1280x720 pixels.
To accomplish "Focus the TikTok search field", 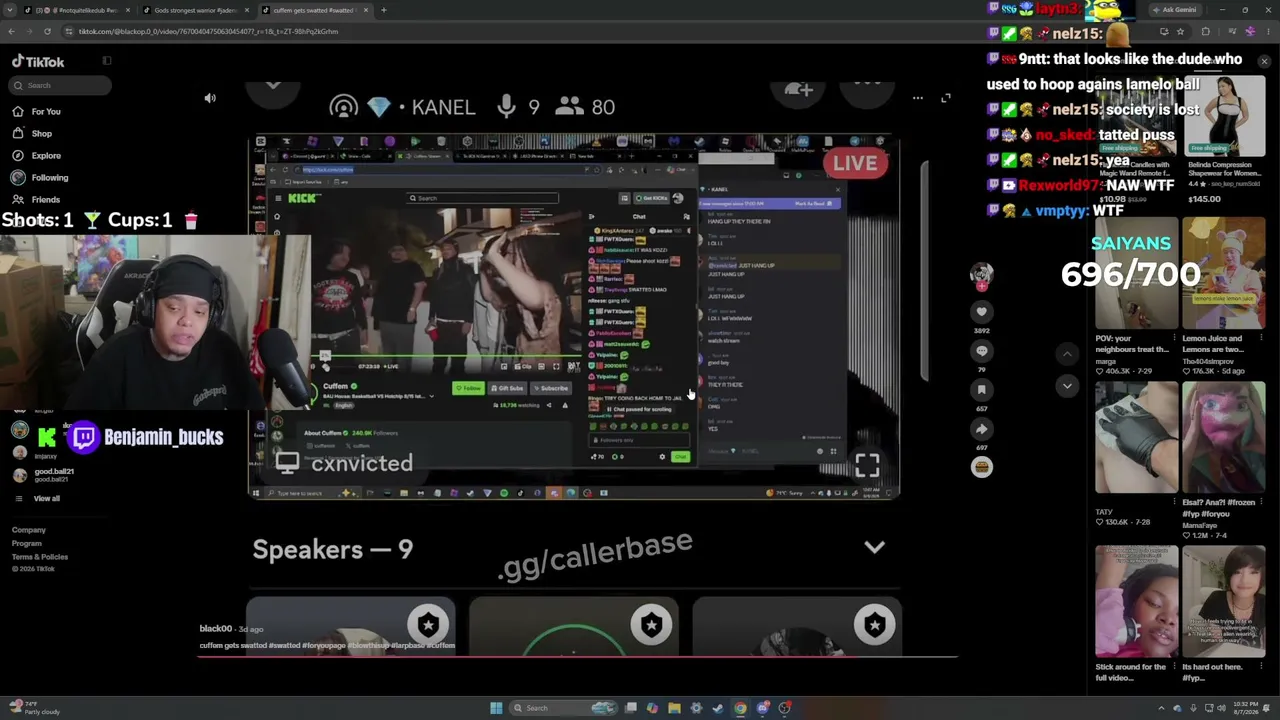I will [x=60, y=86].
